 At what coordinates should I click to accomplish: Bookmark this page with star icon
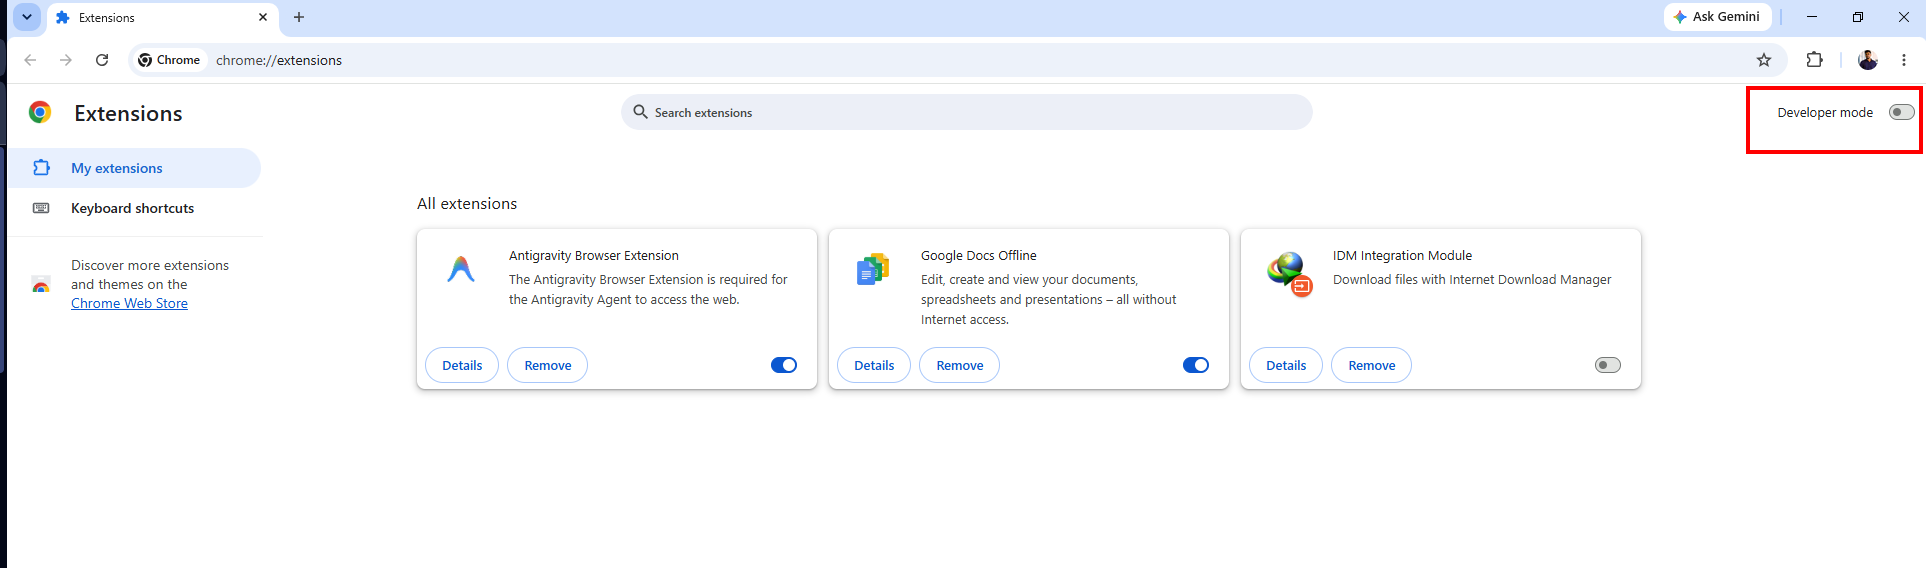pyautogui.click(x=1764, y=60)
